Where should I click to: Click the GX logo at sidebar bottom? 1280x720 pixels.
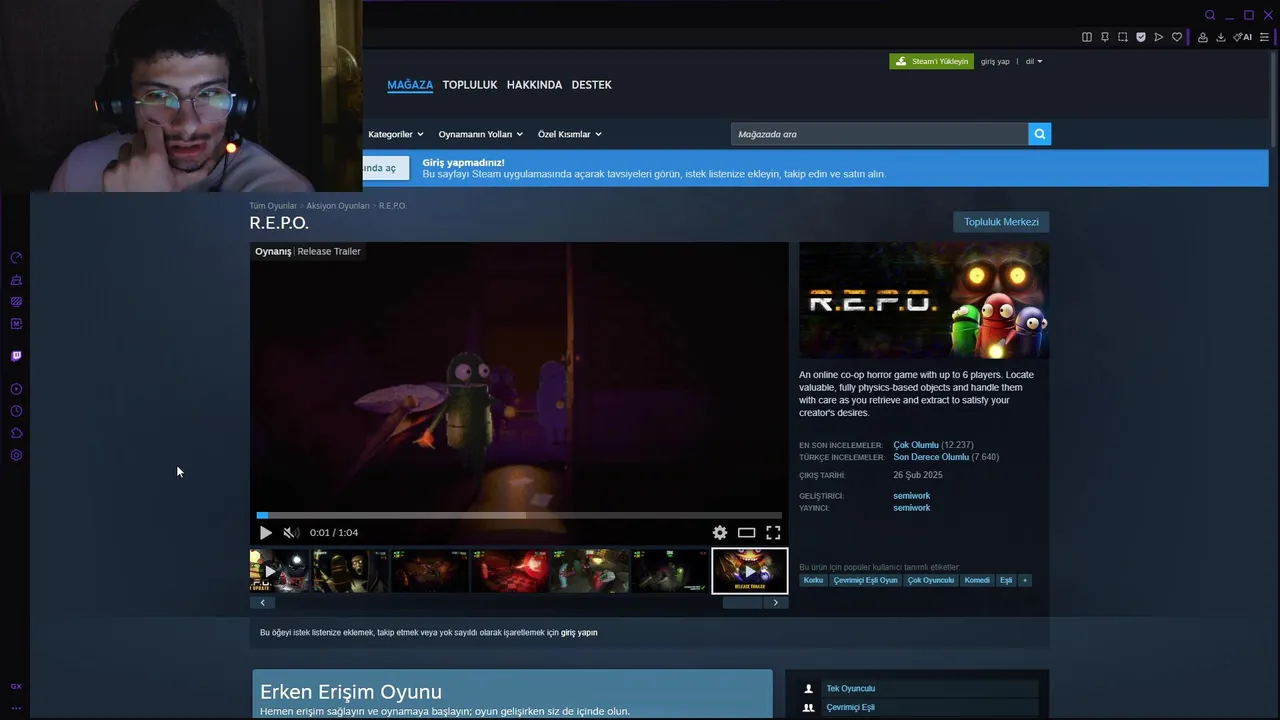point(16,686)
